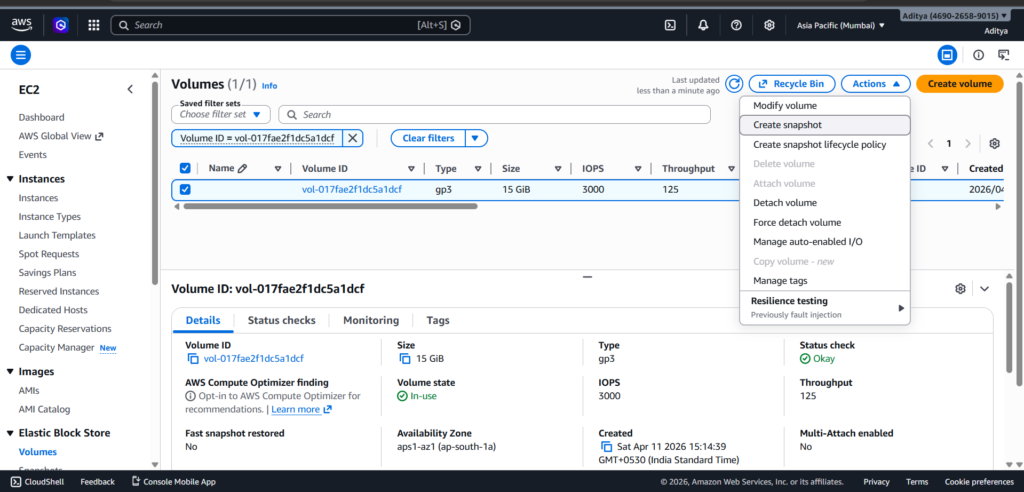This screenshot has width=1024, height=492.
Task: Clear the Volume ID filter token
Action: pos(354,138)
